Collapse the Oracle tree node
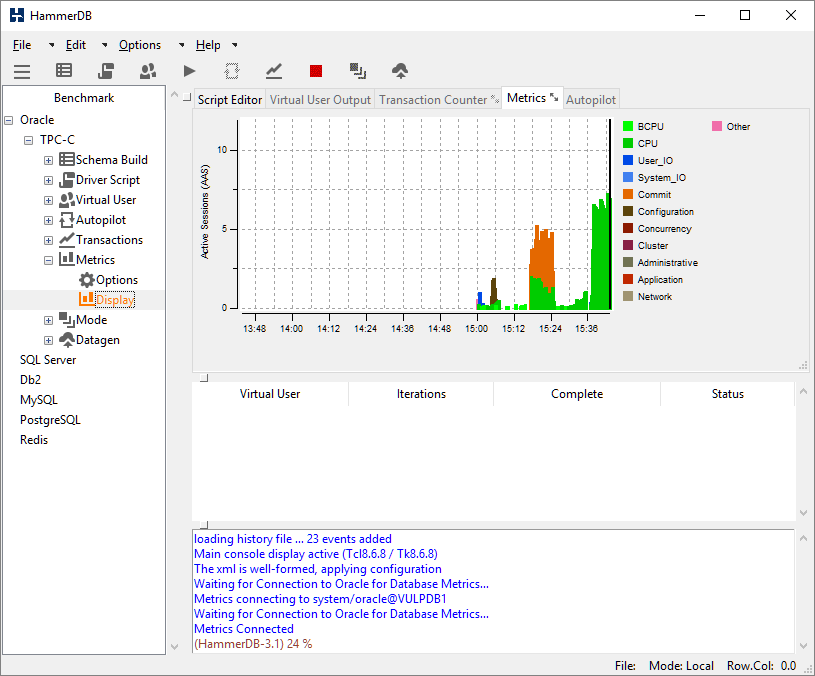815x676 pixels. pyautogui.click(x=9, y=121)
